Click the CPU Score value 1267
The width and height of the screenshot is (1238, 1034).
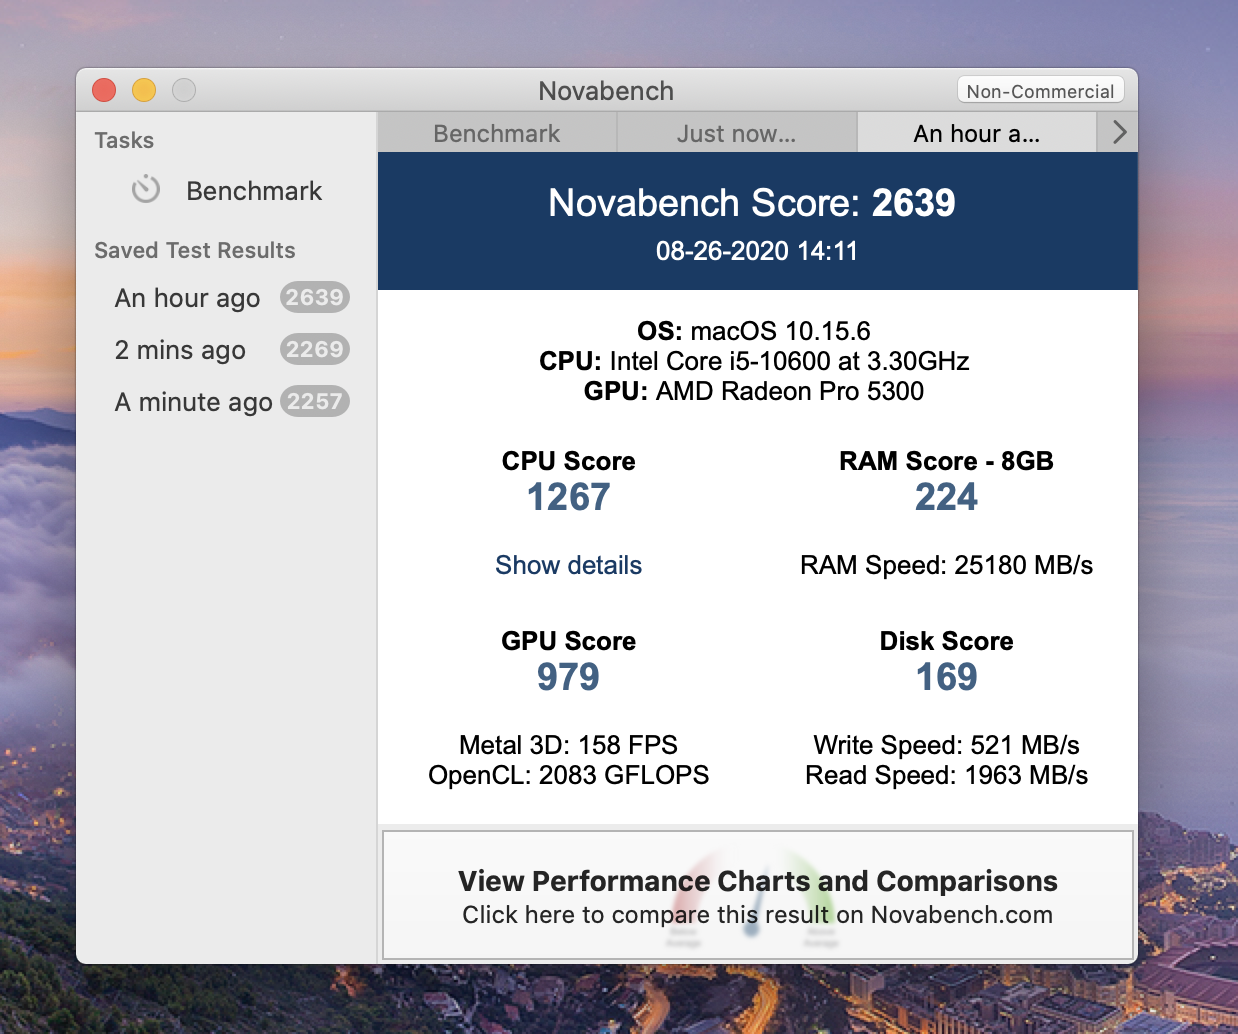568,497
